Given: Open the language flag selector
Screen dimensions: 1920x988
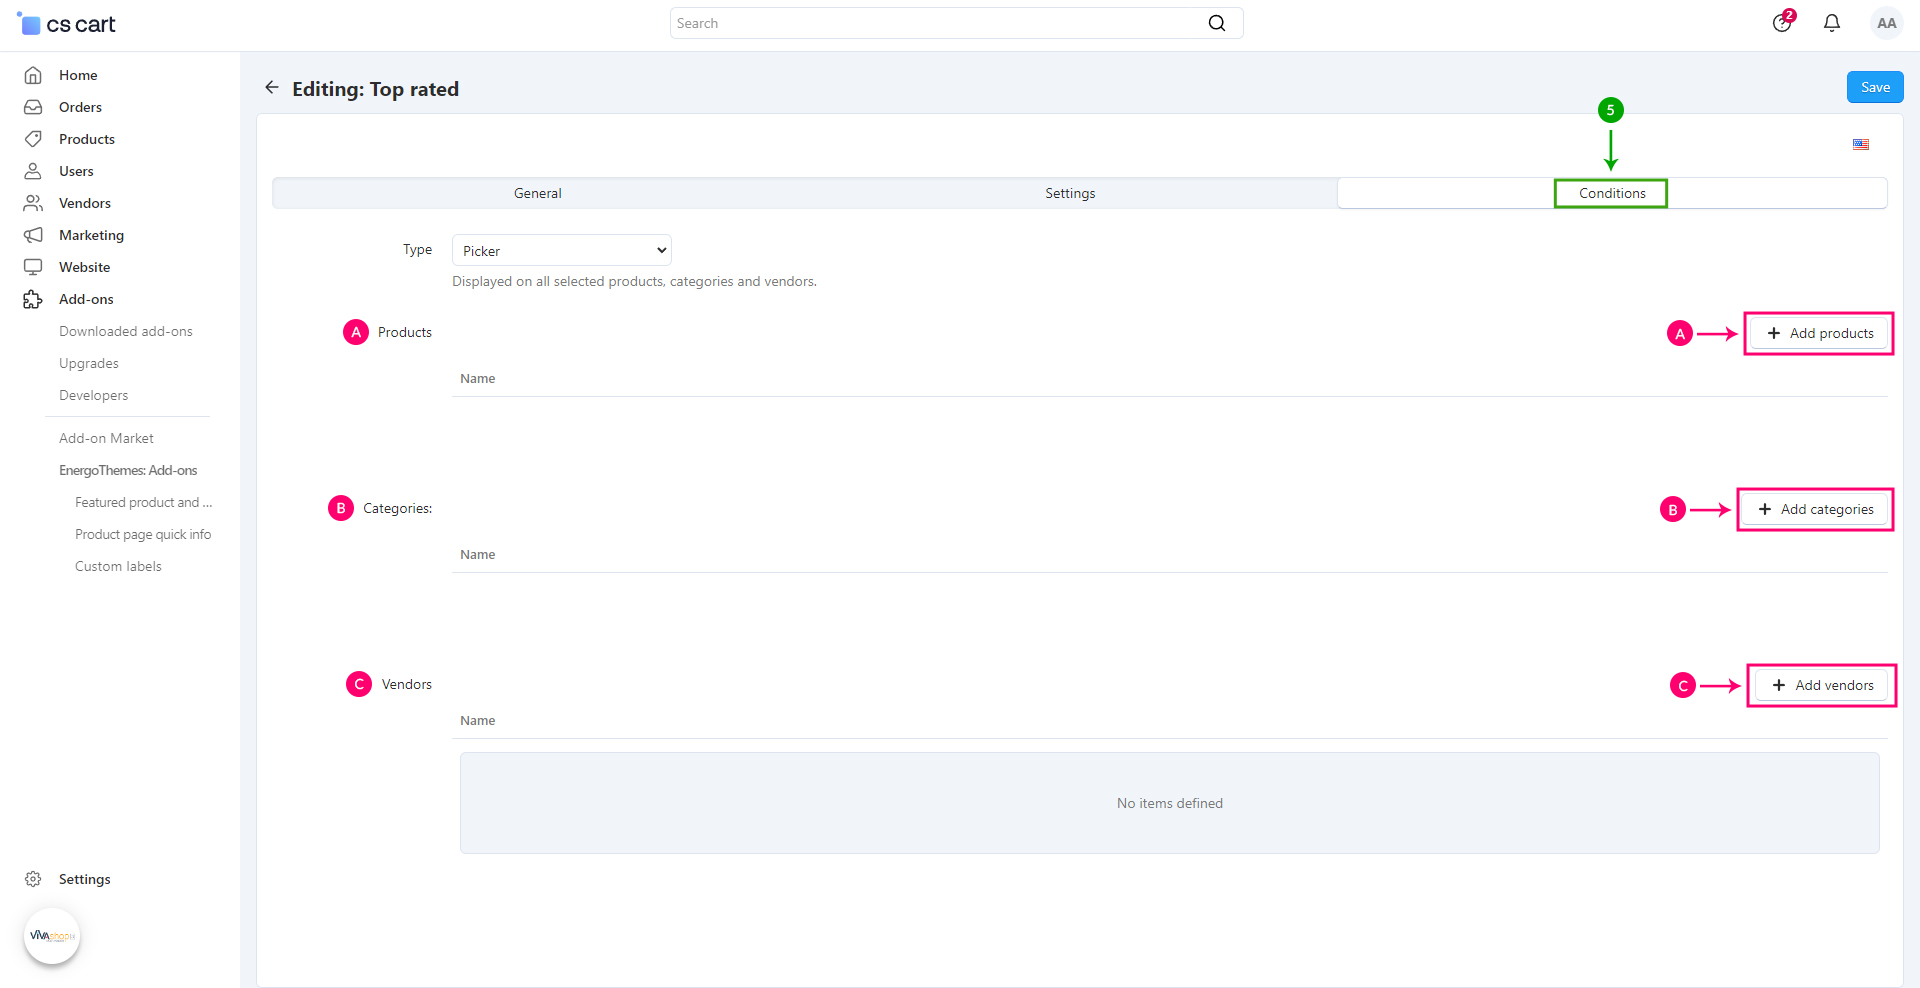Looking at the screenshot, I should 1860,144.
